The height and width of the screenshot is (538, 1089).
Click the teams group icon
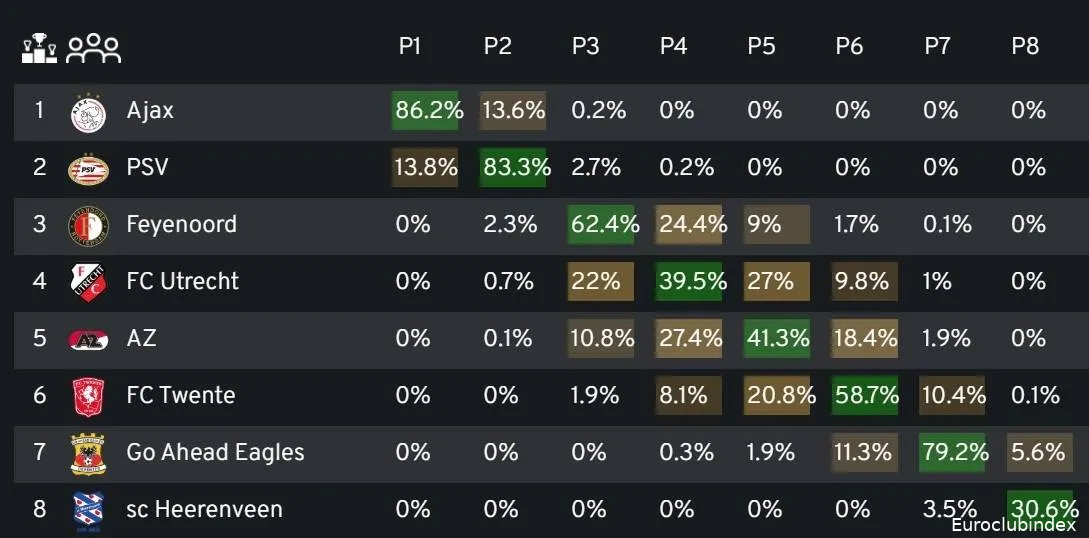tap(93, 49)
